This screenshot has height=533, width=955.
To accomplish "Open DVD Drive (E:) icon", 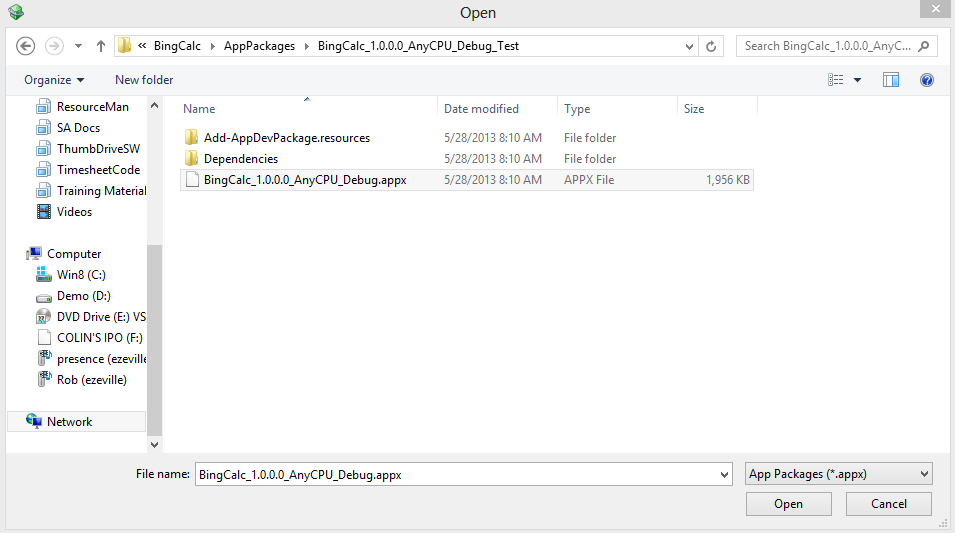I will tap(43, 317).
